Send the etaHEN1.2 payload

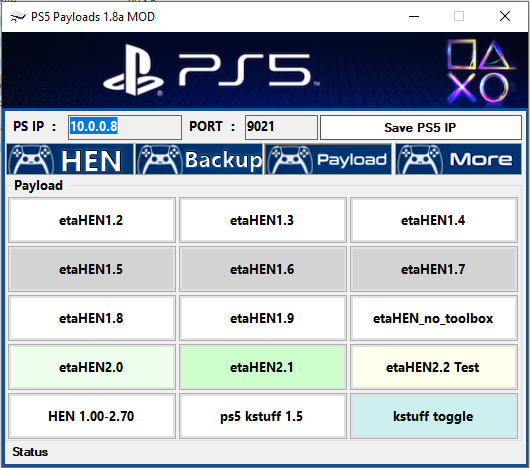point(92,220)
